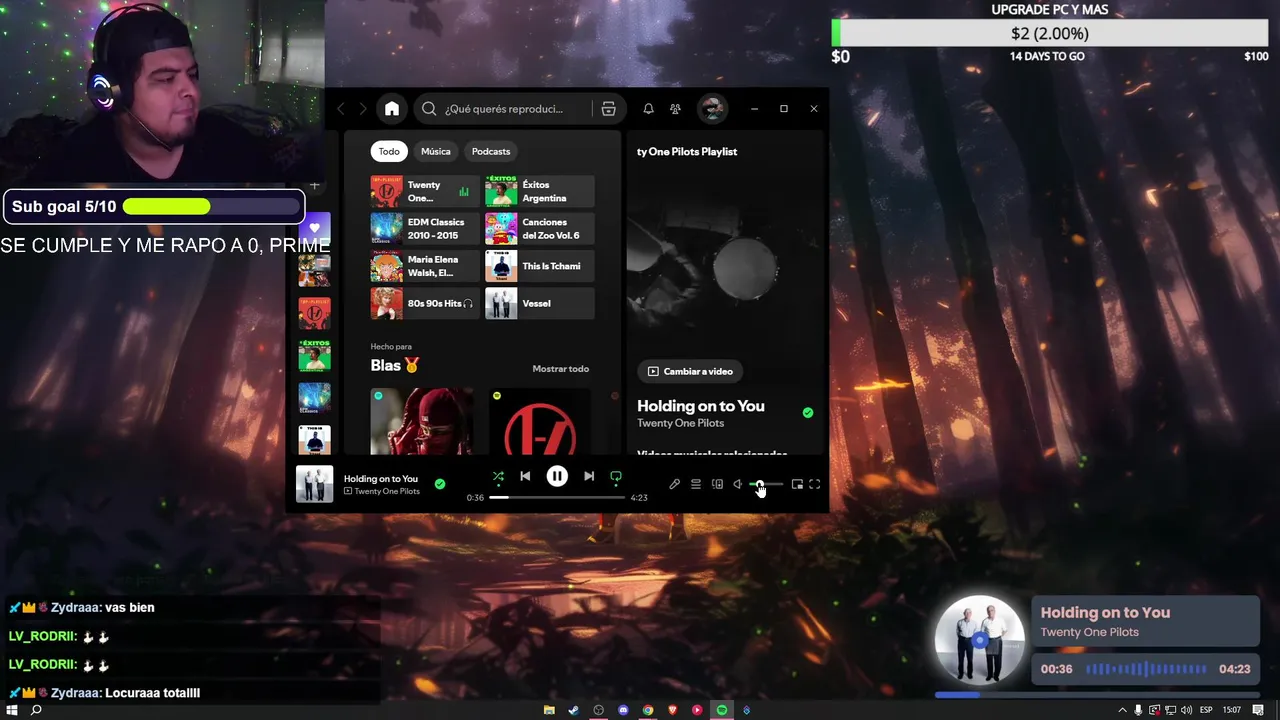This screenshot has height=720, width=1280.
Task: Open File Explorer from taskbar
Action: coord(549,710)
